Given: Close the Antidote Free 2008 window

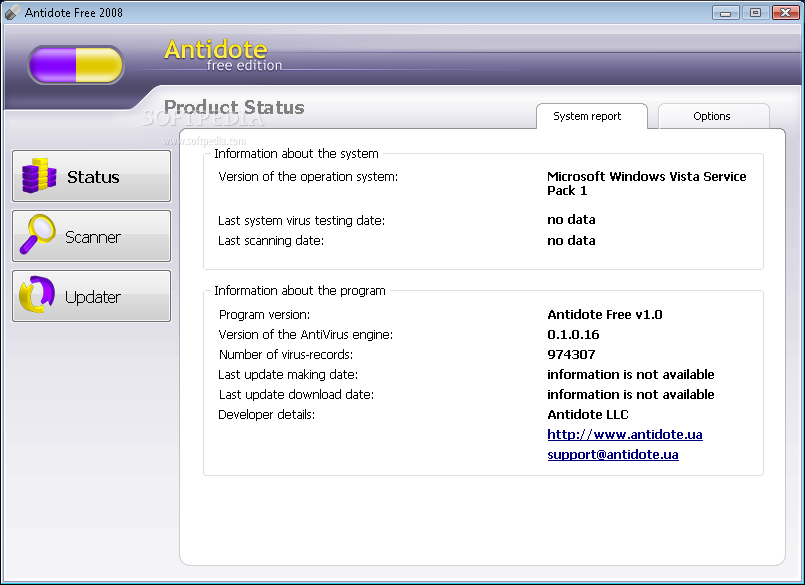Looking at the screenshot, I should (785, 12).
